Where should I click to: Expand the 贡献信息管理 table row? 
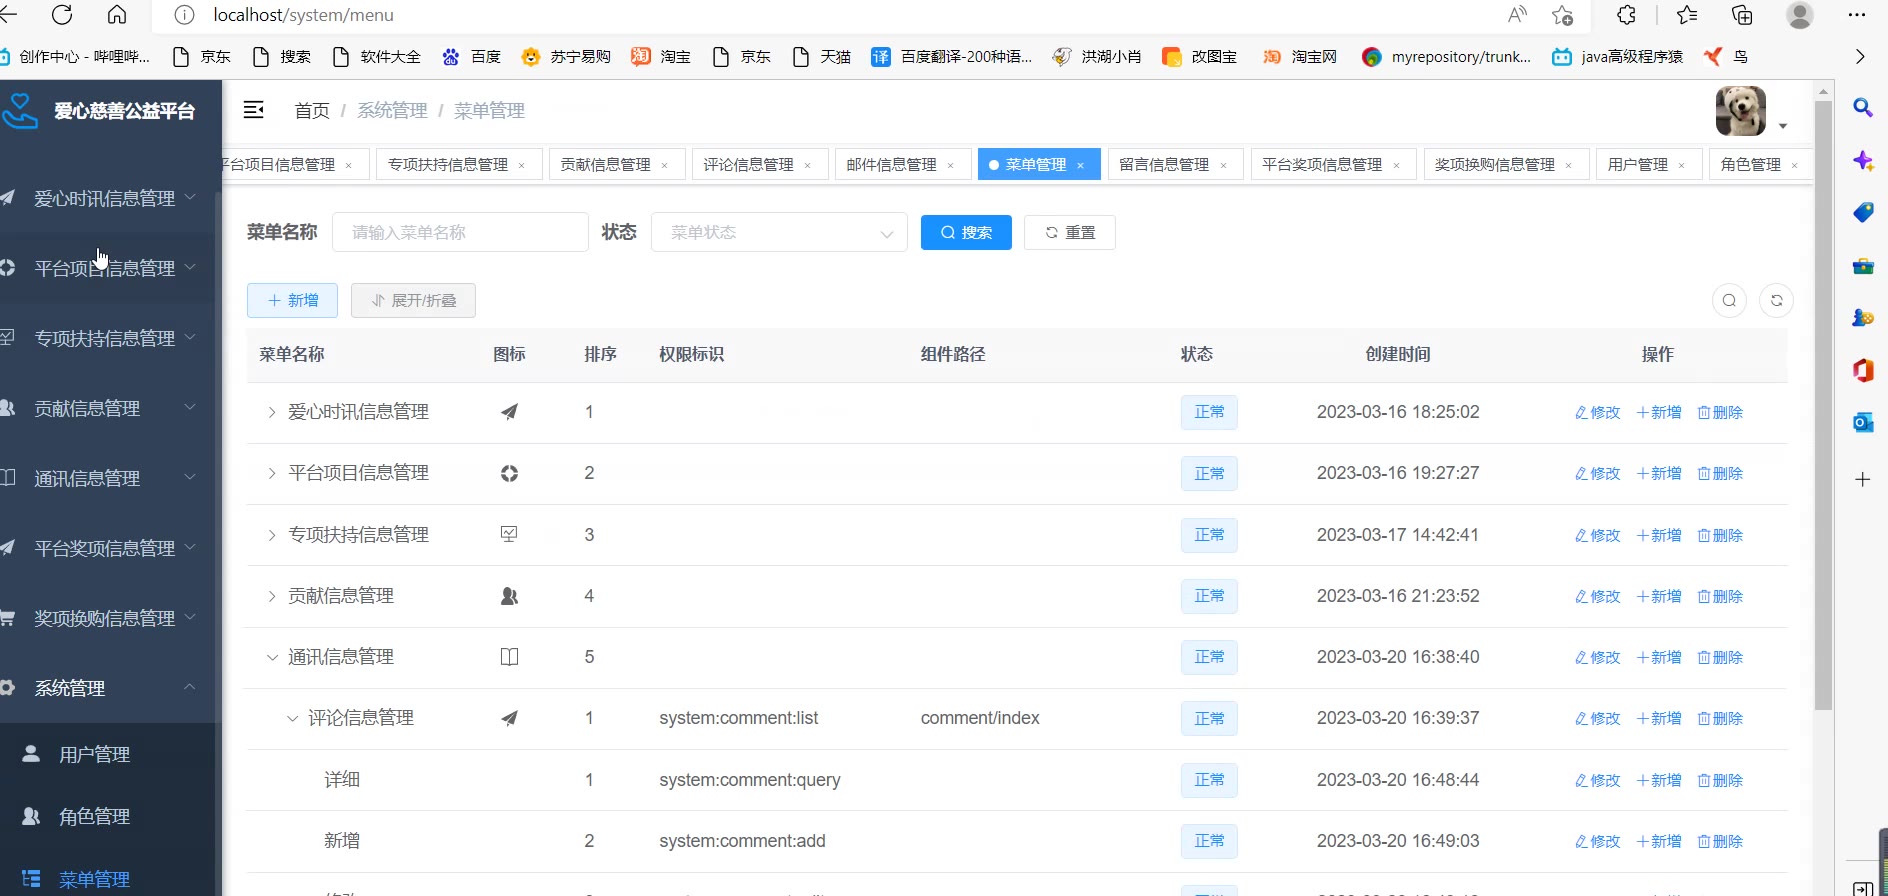271,596
